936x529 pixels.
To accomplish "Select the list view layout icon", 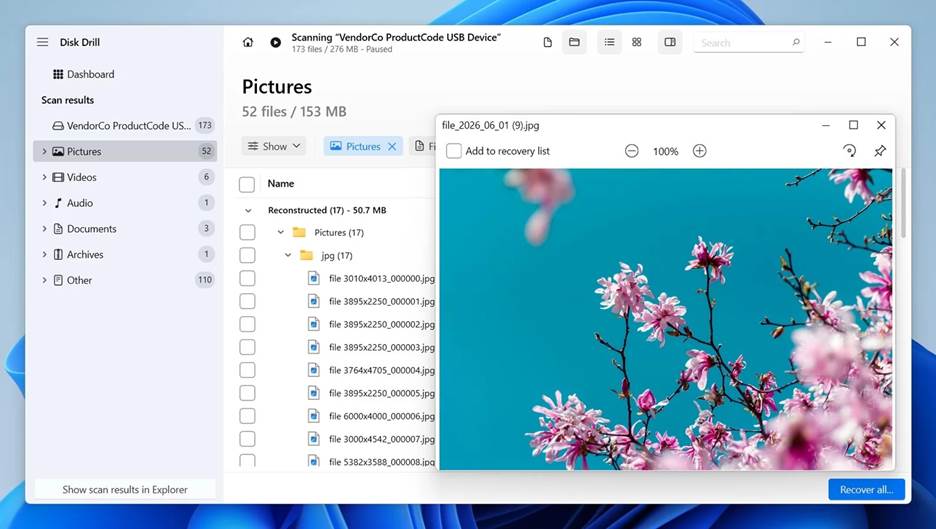I will coord(609,42).
